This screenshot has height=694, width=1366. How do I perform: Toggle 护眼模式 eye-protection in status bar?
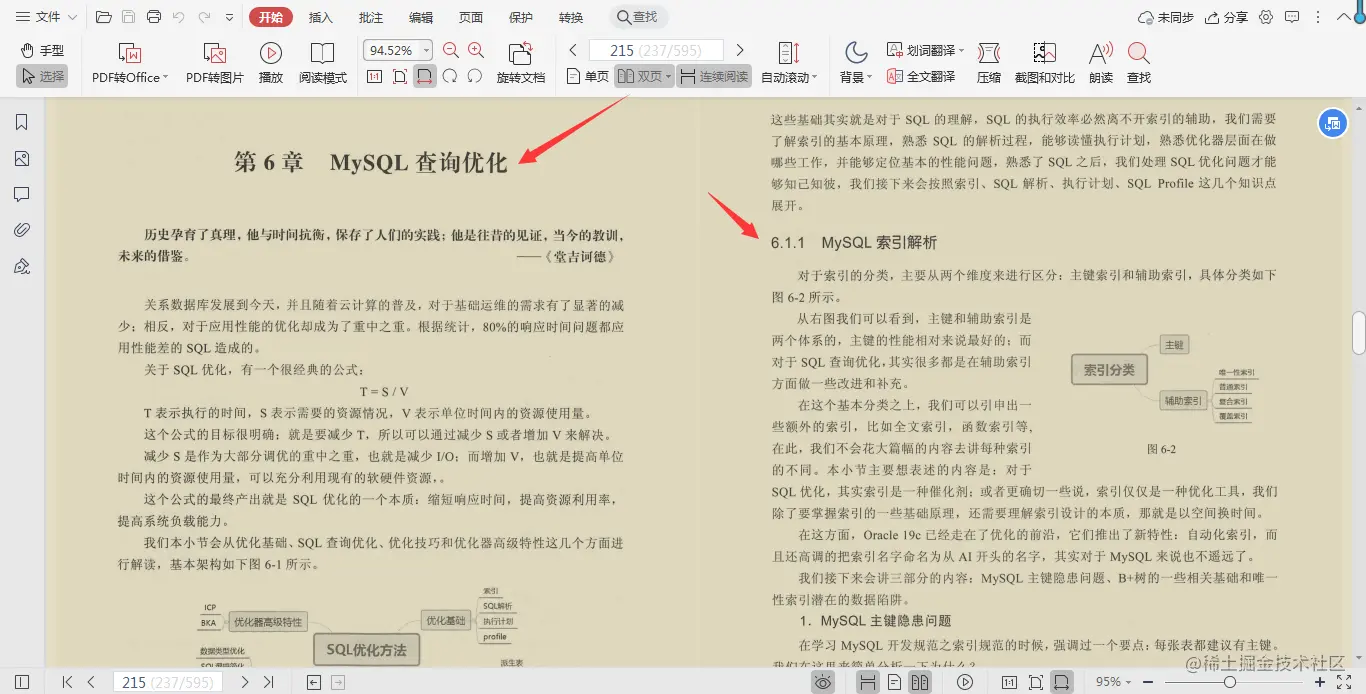click(823, 681)
